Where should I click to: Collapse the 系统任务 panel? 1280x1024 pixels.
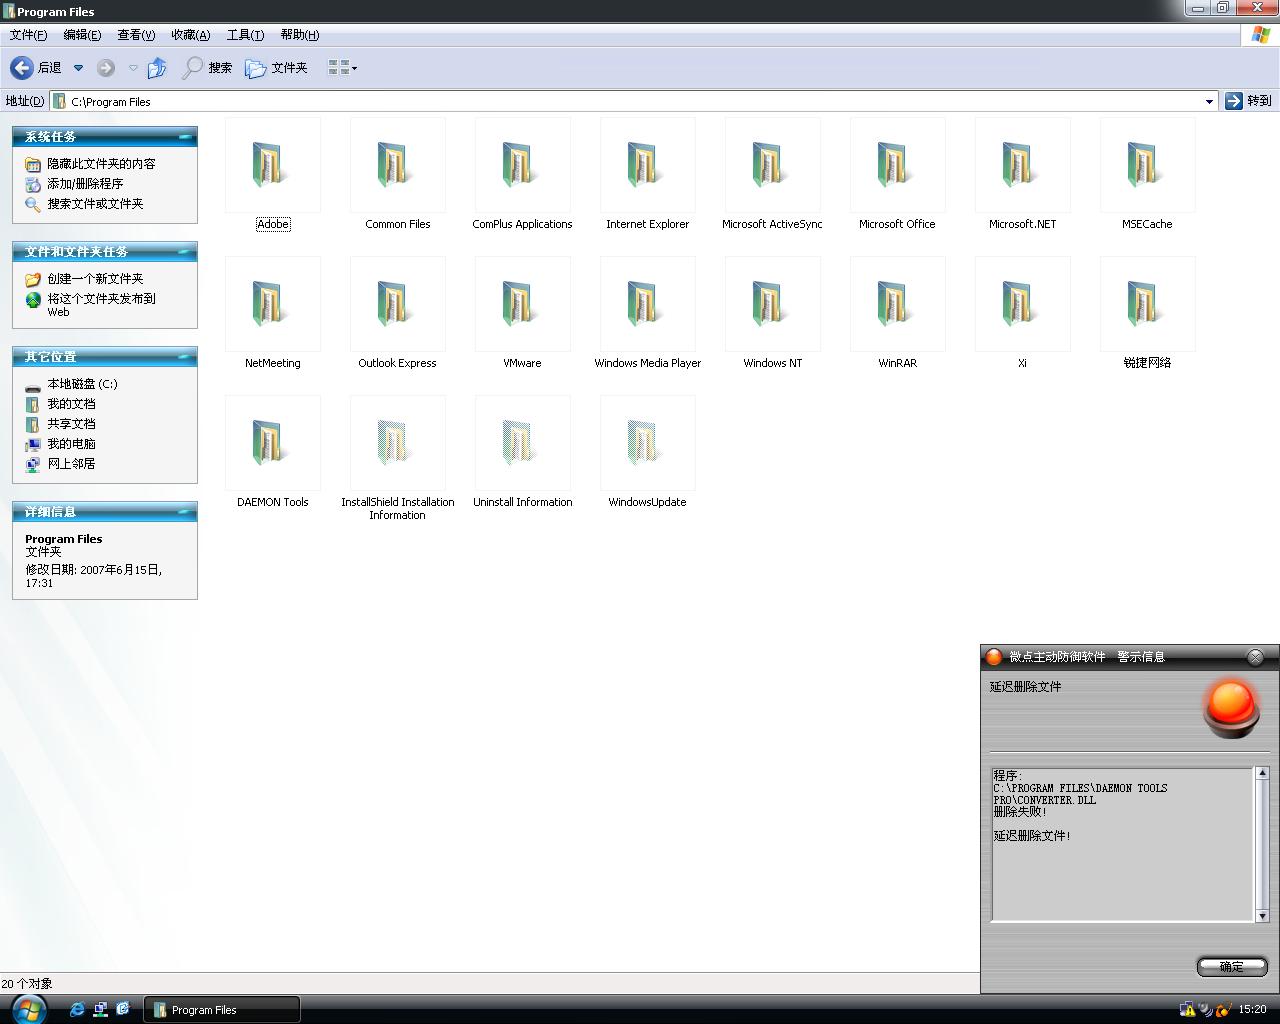coord(185,137)
